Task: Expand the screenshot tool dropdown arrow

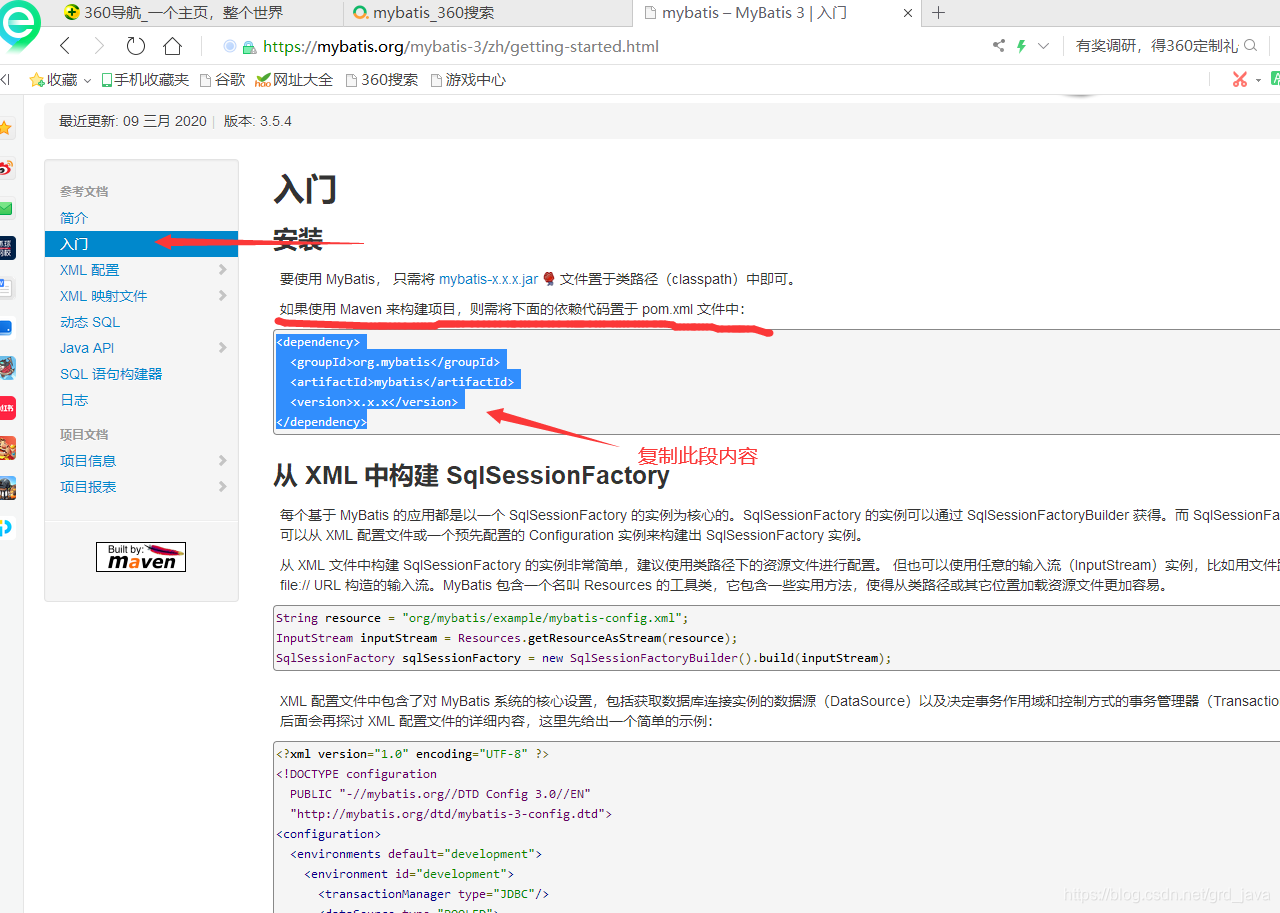Action: pos(1257,80)
